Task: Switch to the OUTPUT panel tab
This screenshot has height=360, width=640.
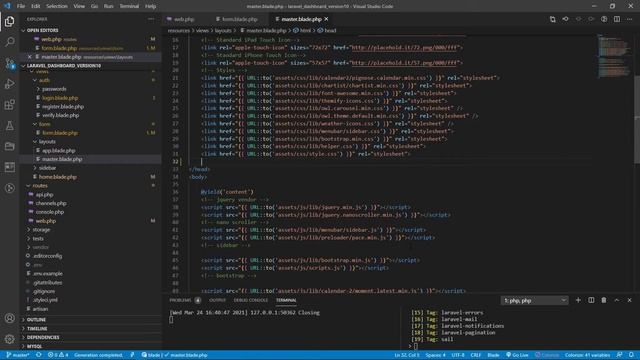Action: coord(218,300)
